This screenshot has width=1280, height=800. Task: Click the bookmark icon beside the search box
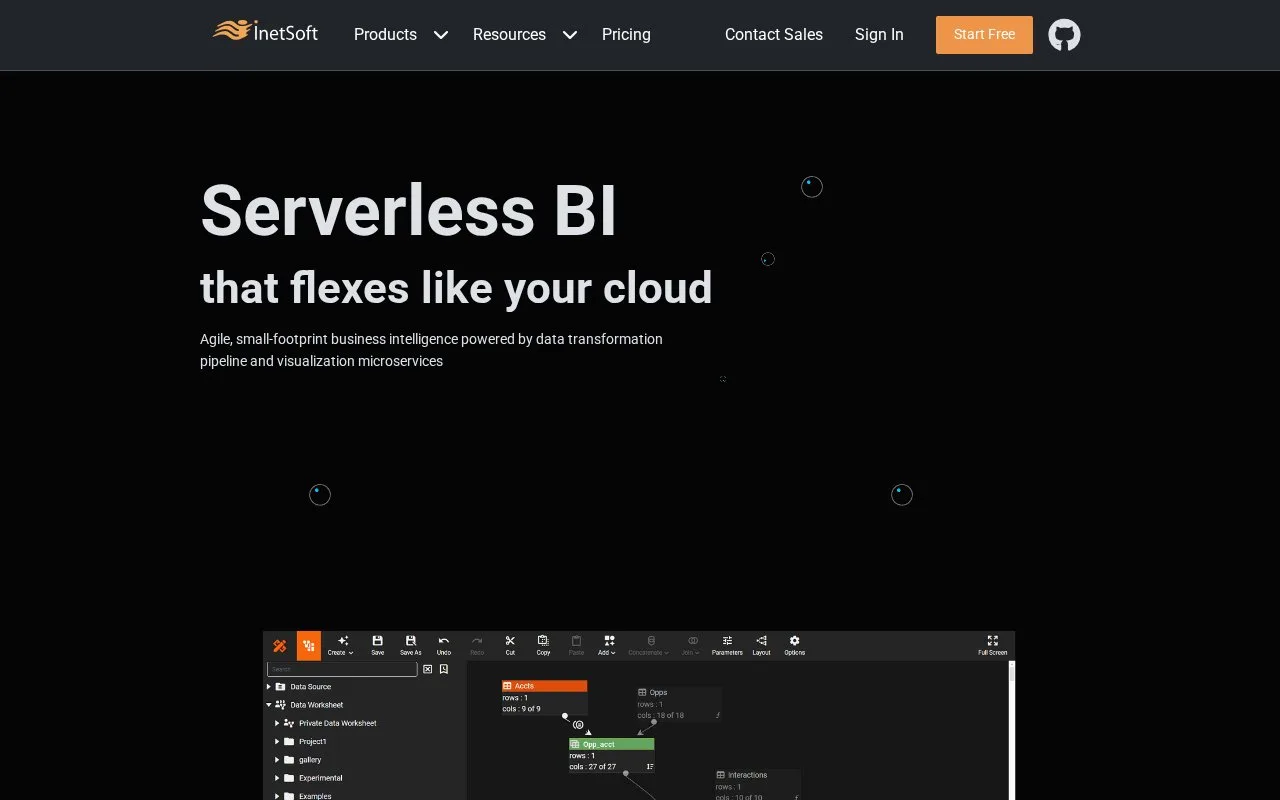click(x=444, y=669)
